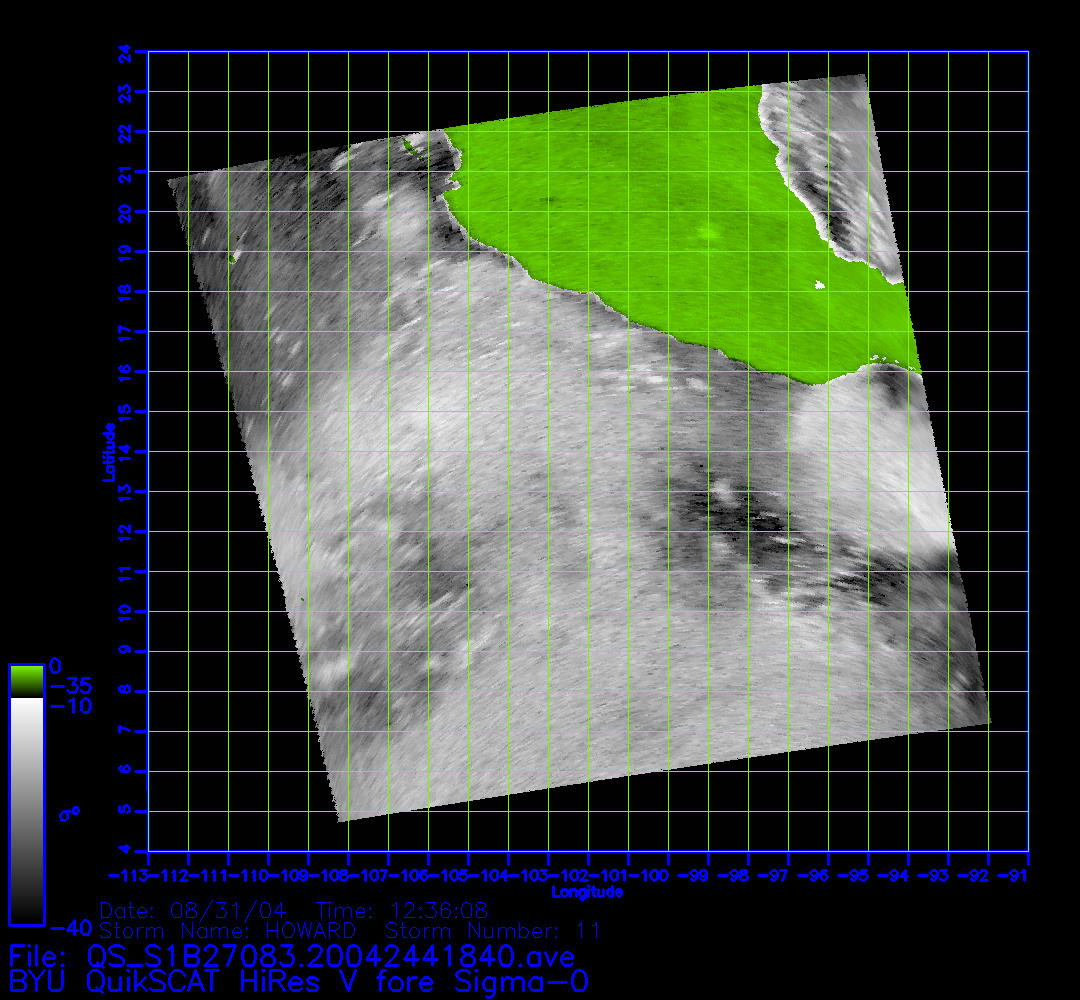The height and width of the screenshot is (1000, 1080).
Task: Click the -10 label beside the color bar
Action: (x=70, y=707)
